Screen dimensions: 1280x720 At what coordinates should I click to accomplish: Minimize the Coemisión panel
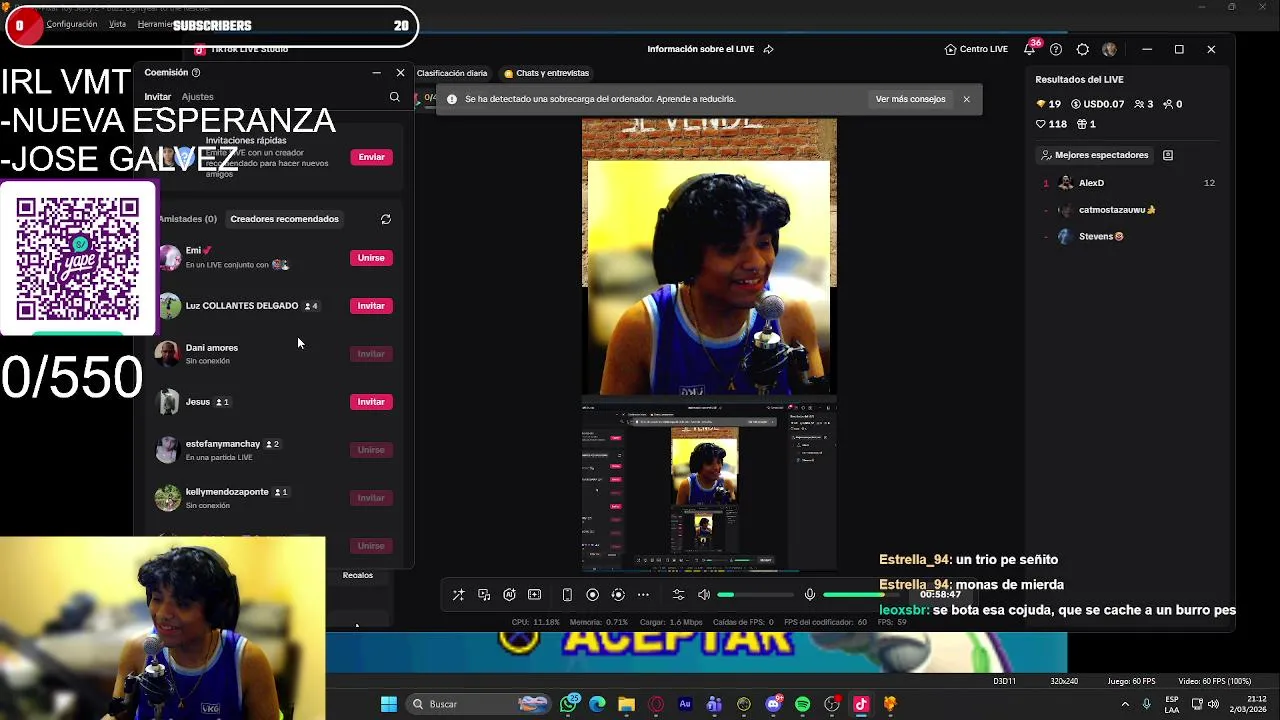[376, 72]
